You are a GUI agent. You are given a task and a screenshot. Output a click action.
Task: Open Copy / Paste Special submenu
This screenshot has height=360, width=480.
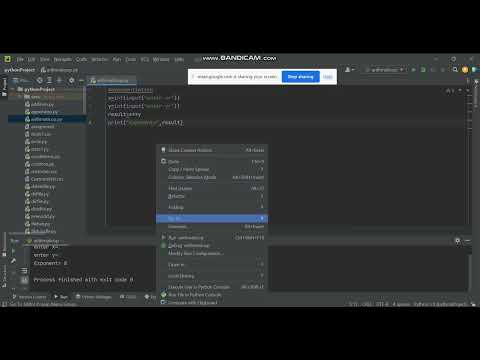coord(212,169)
